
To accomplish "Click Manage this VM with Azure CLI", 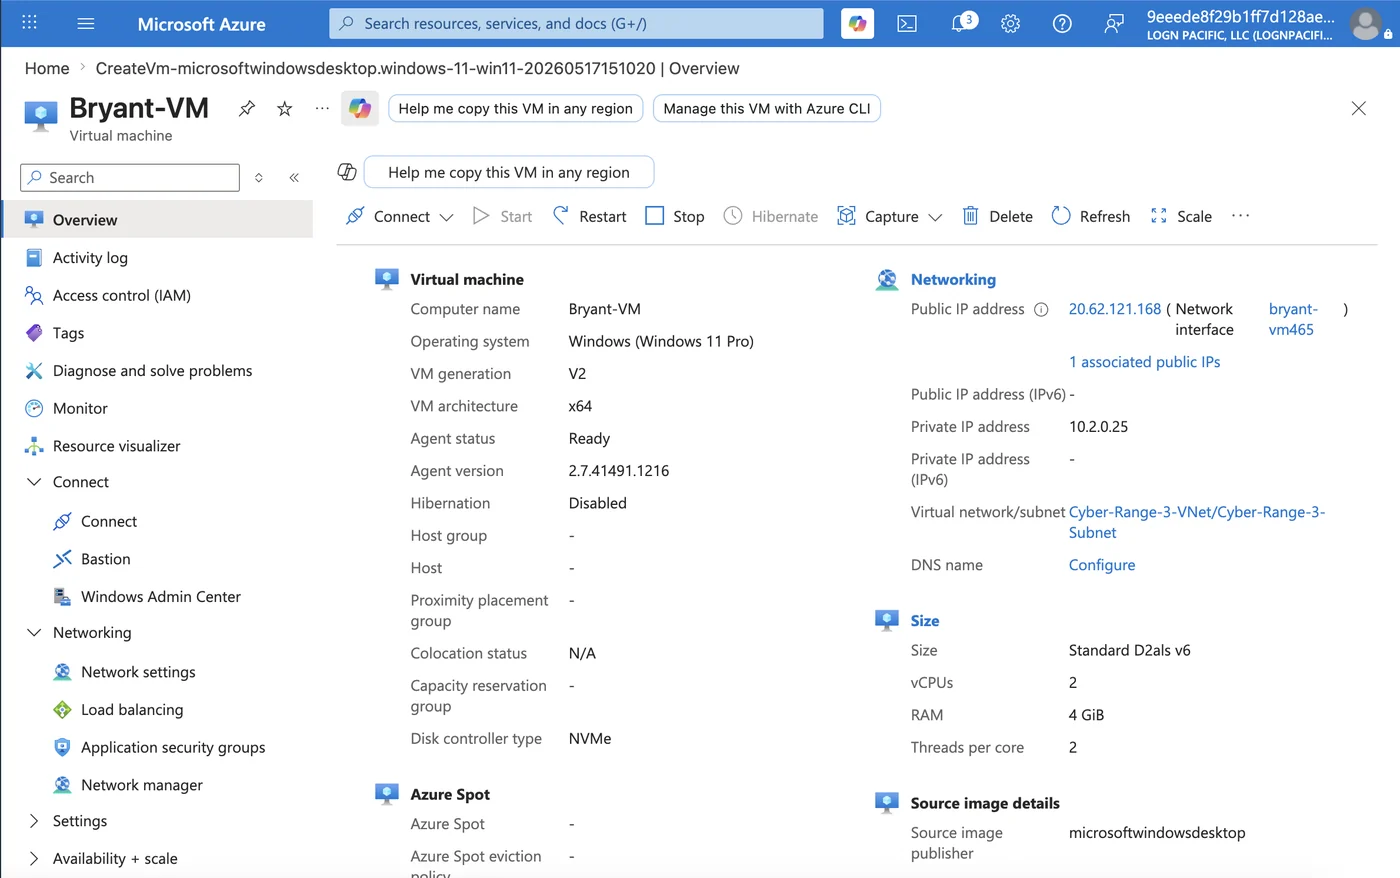I will [767, 108].
